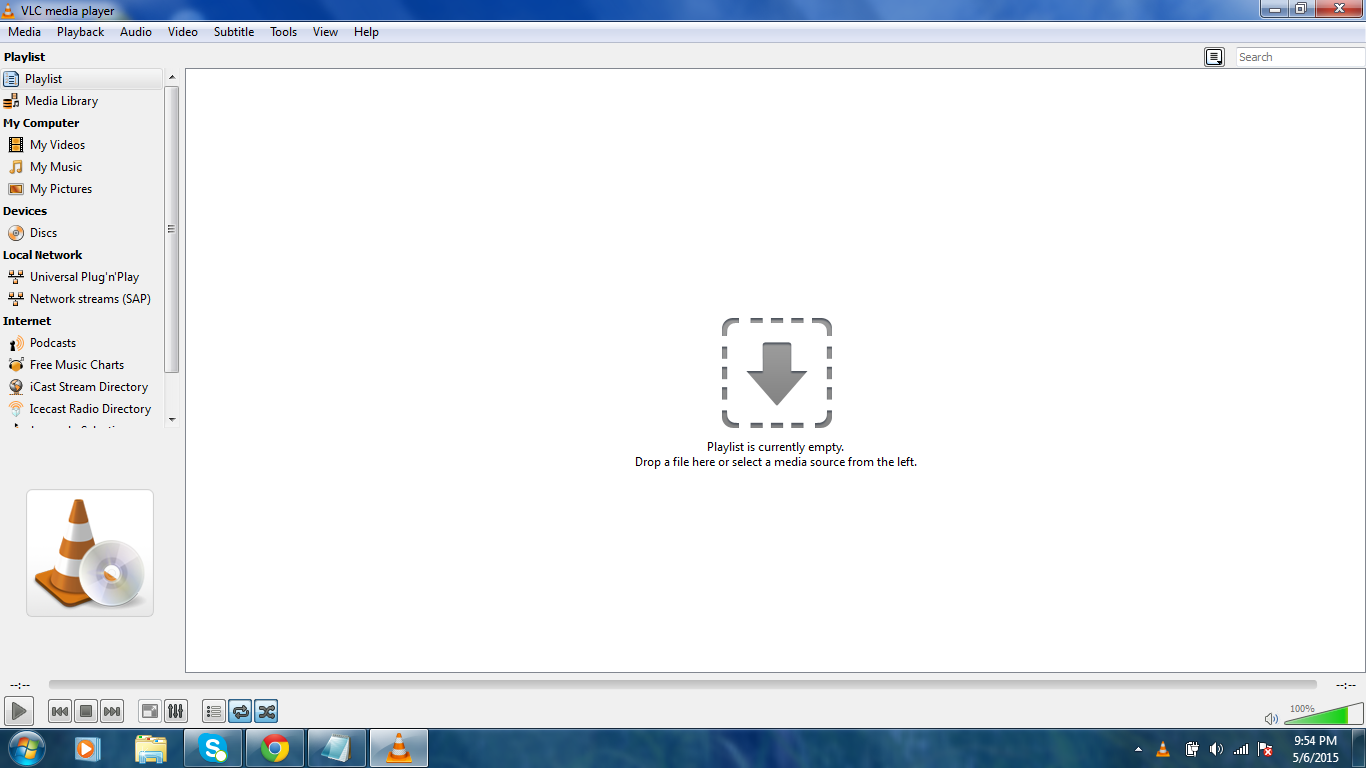The width and height of the screenshot is (1366, 768).
Task: Click VLC cone icon in system tray
Action: point(1163,749)
